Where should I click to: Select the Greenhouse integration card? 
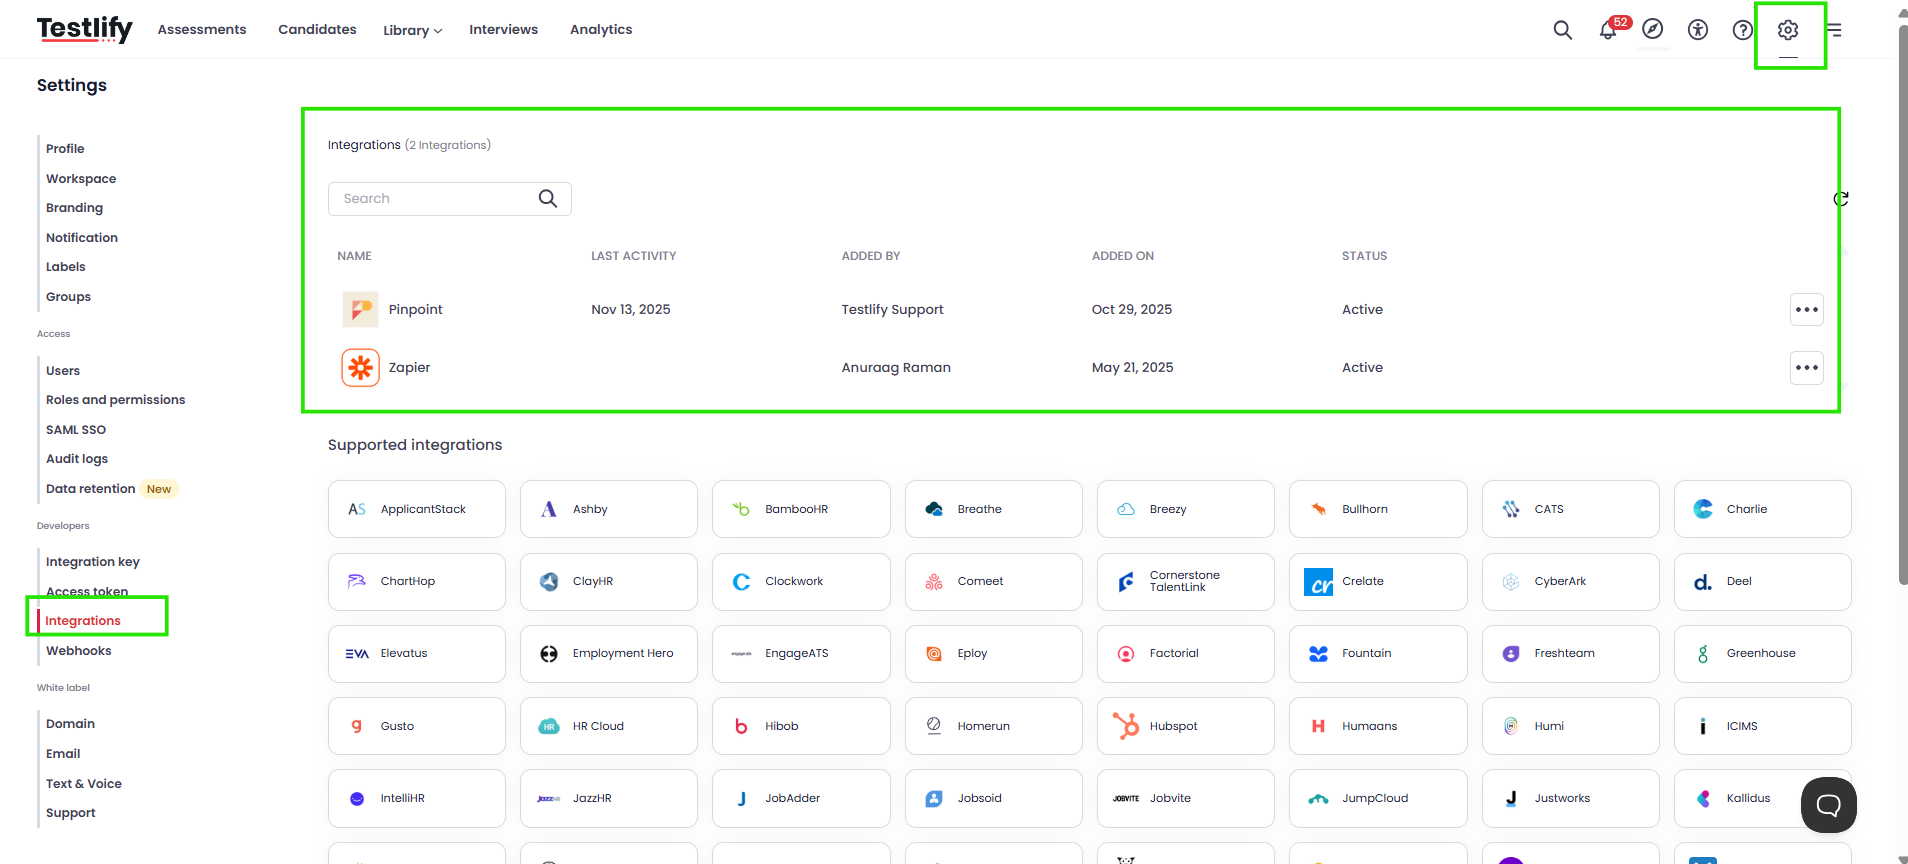1763,654
